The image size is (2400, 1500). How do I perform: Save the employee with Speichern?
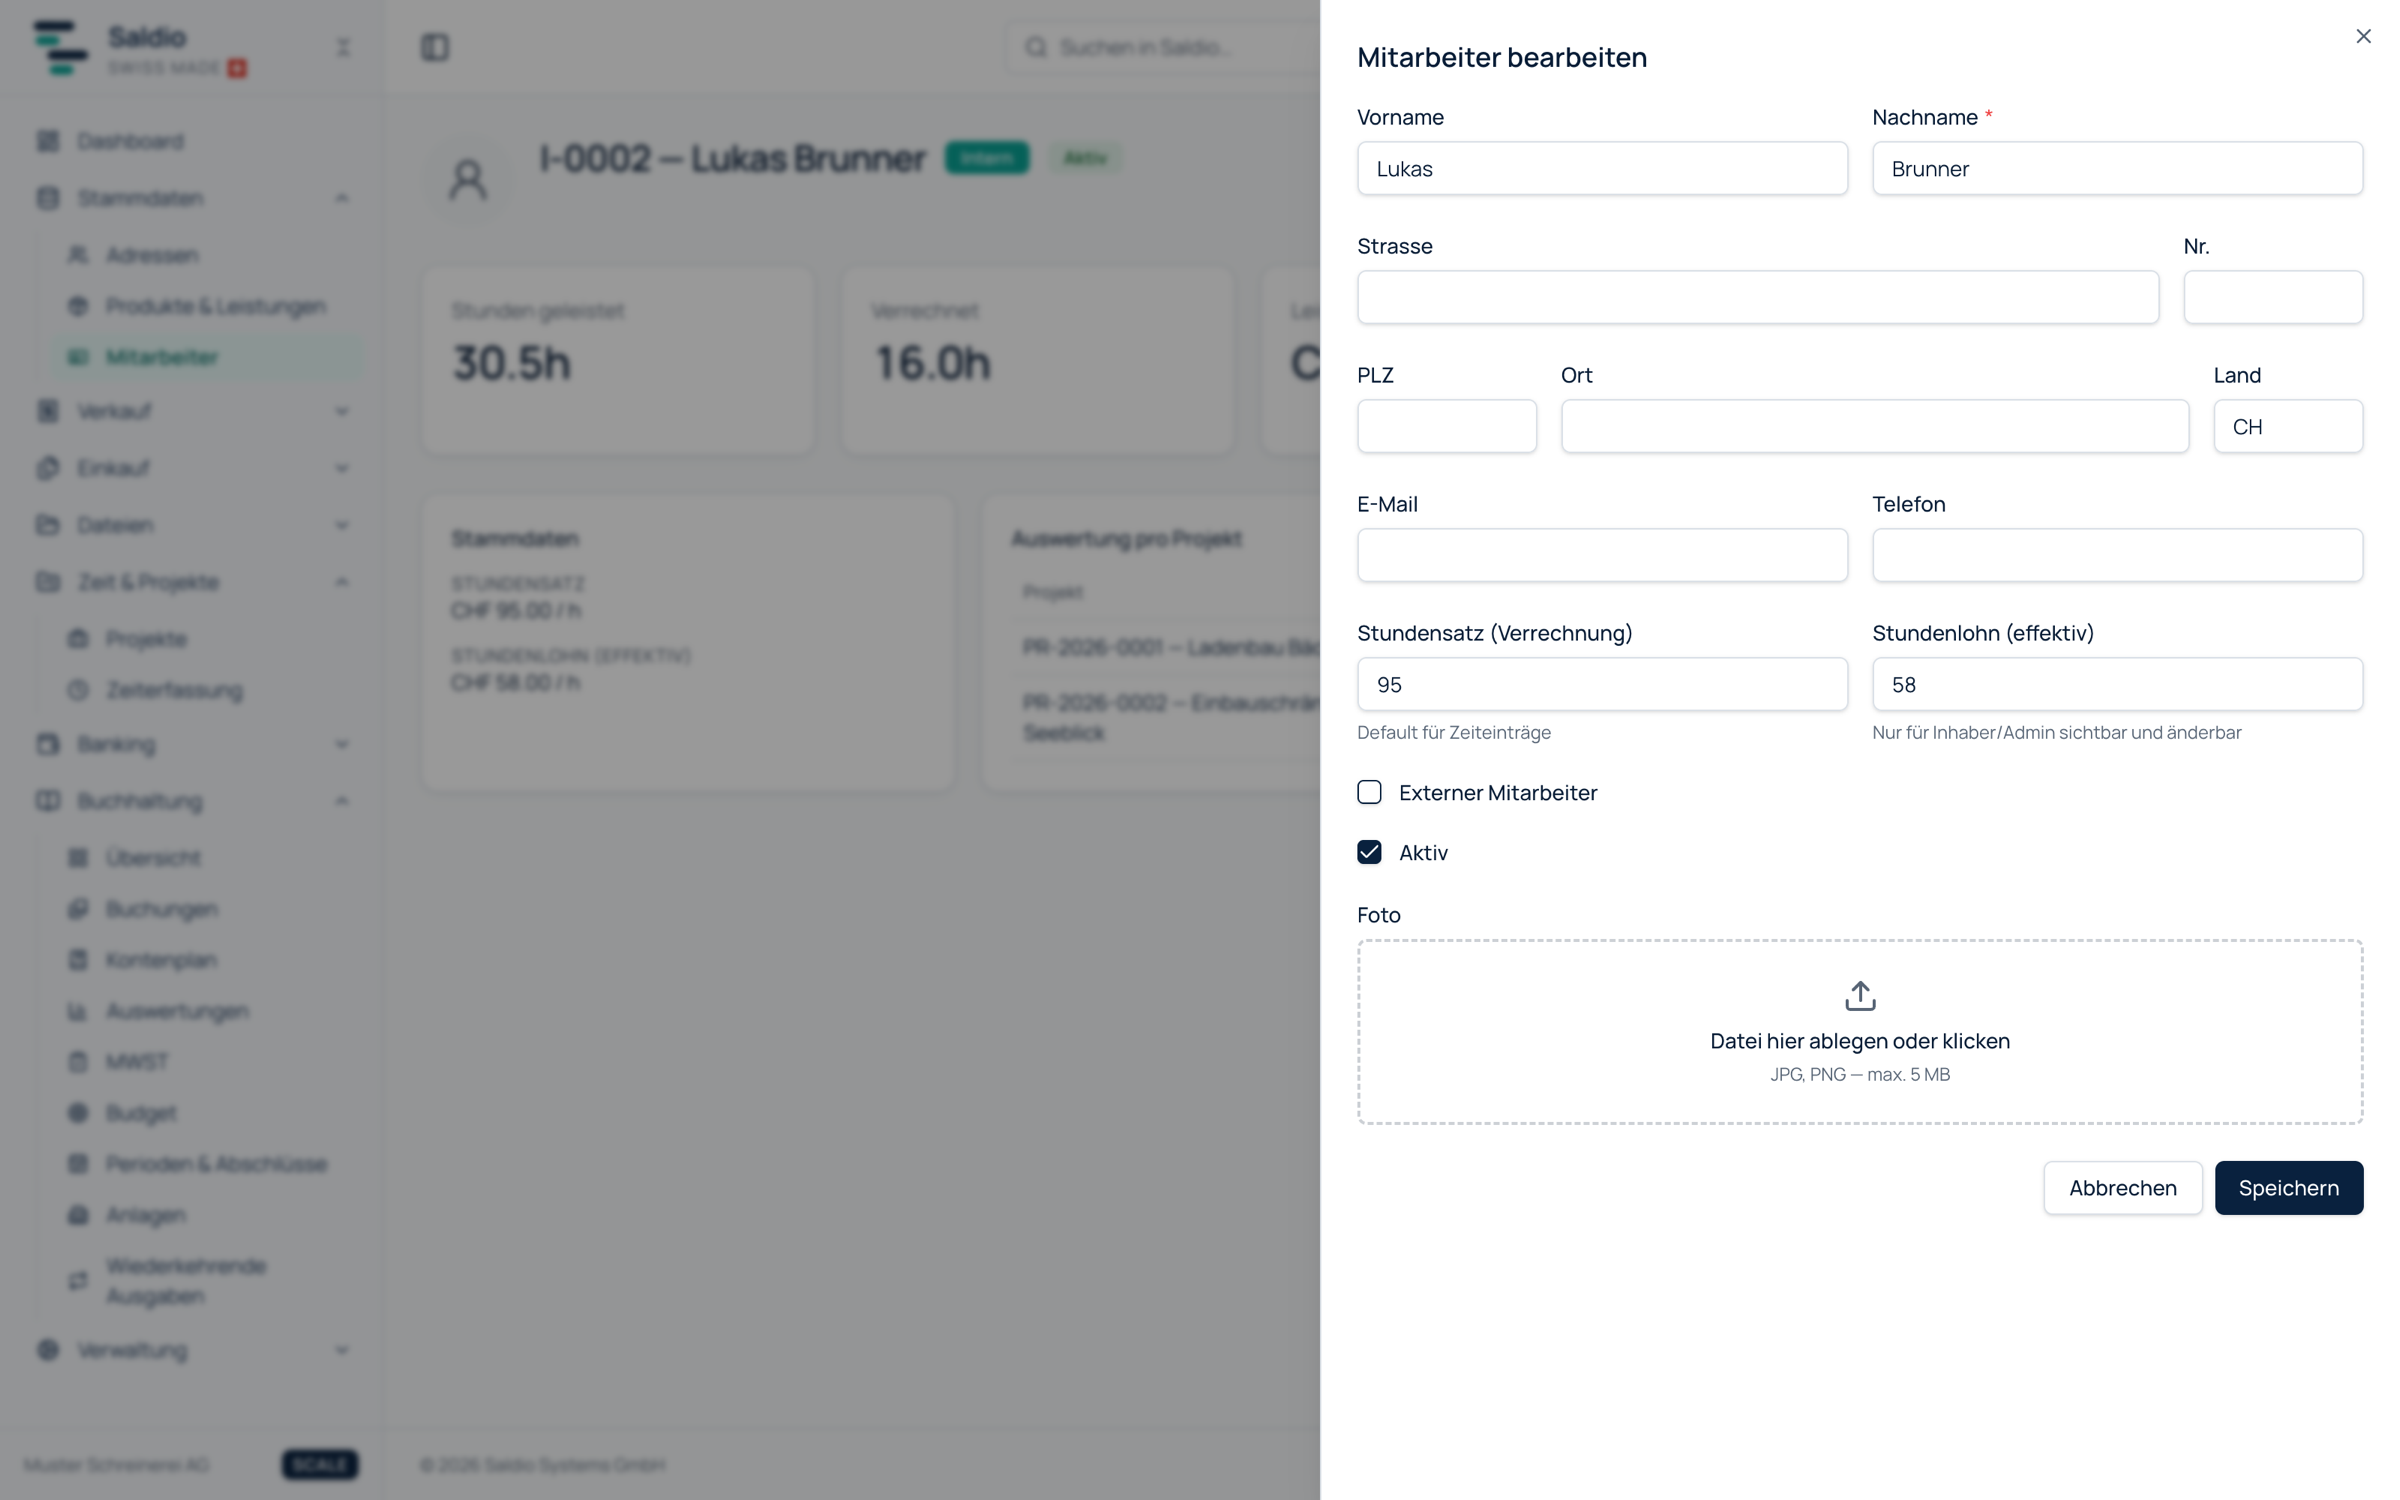coord(2288,1188)
